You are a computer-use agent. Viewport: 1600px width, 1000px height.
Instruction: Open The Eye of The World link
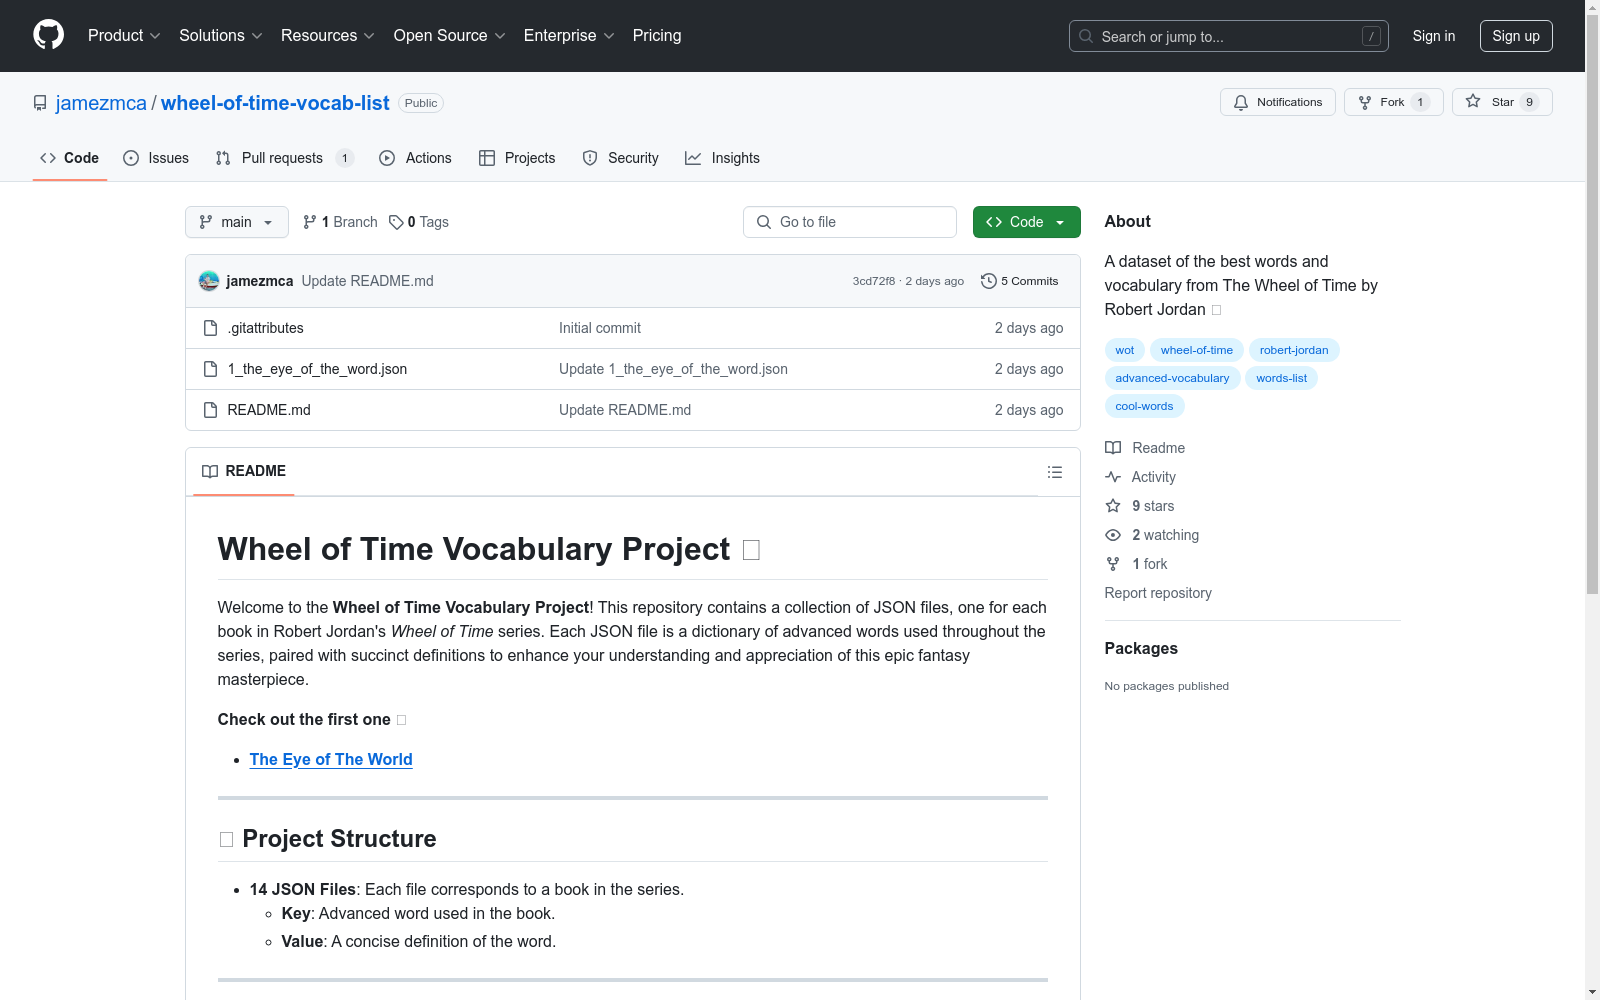point(331,759)
